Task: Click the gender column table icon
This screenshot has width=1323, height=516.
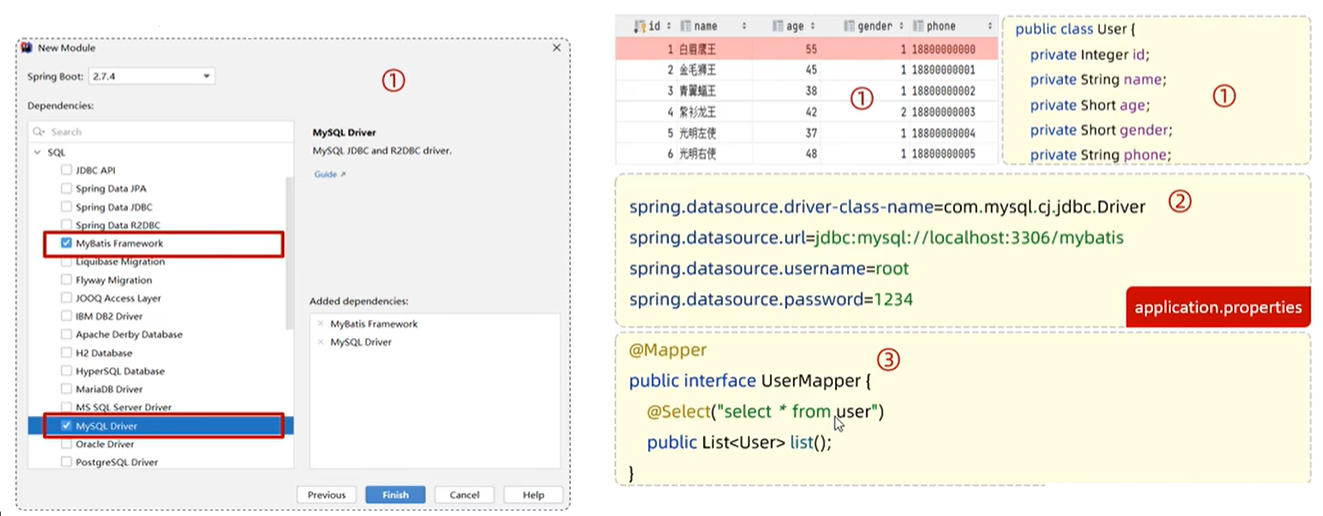Action: tap(850, 26)
